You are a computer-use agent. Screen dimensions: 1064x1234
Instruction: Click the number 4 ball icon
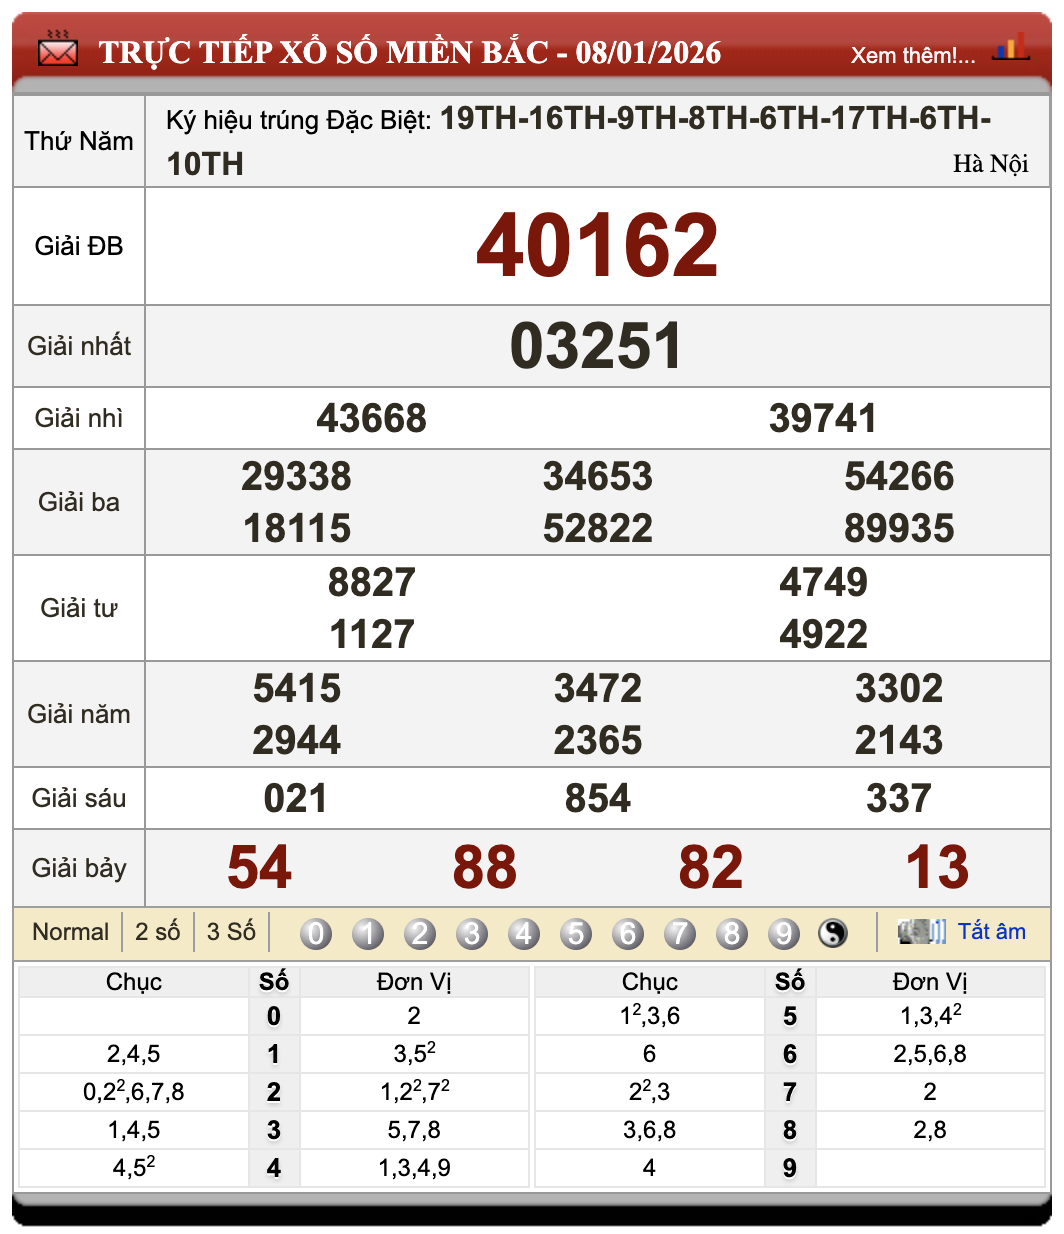[x=524, y=932]
